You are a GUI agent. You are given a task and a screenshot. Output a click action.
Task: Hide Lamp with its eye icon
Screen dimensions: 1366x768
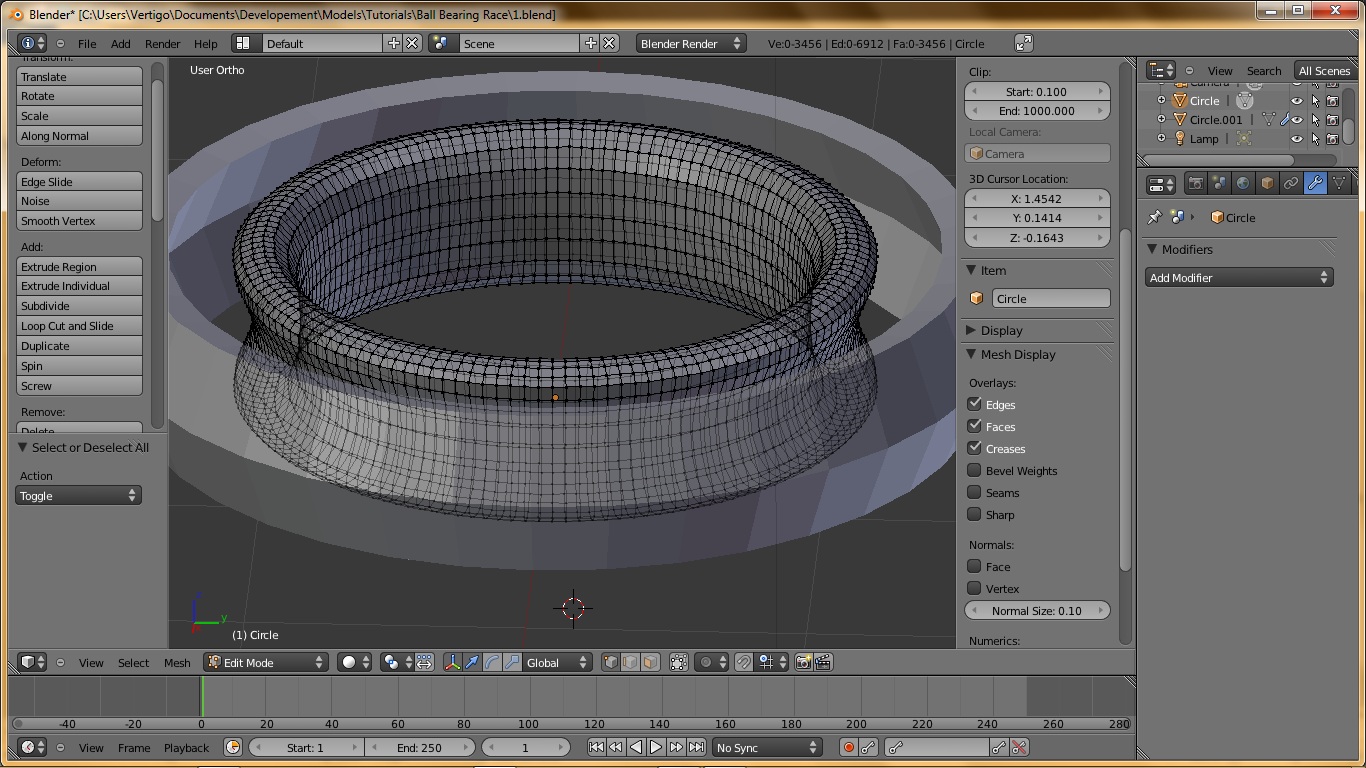point(1297,138)
